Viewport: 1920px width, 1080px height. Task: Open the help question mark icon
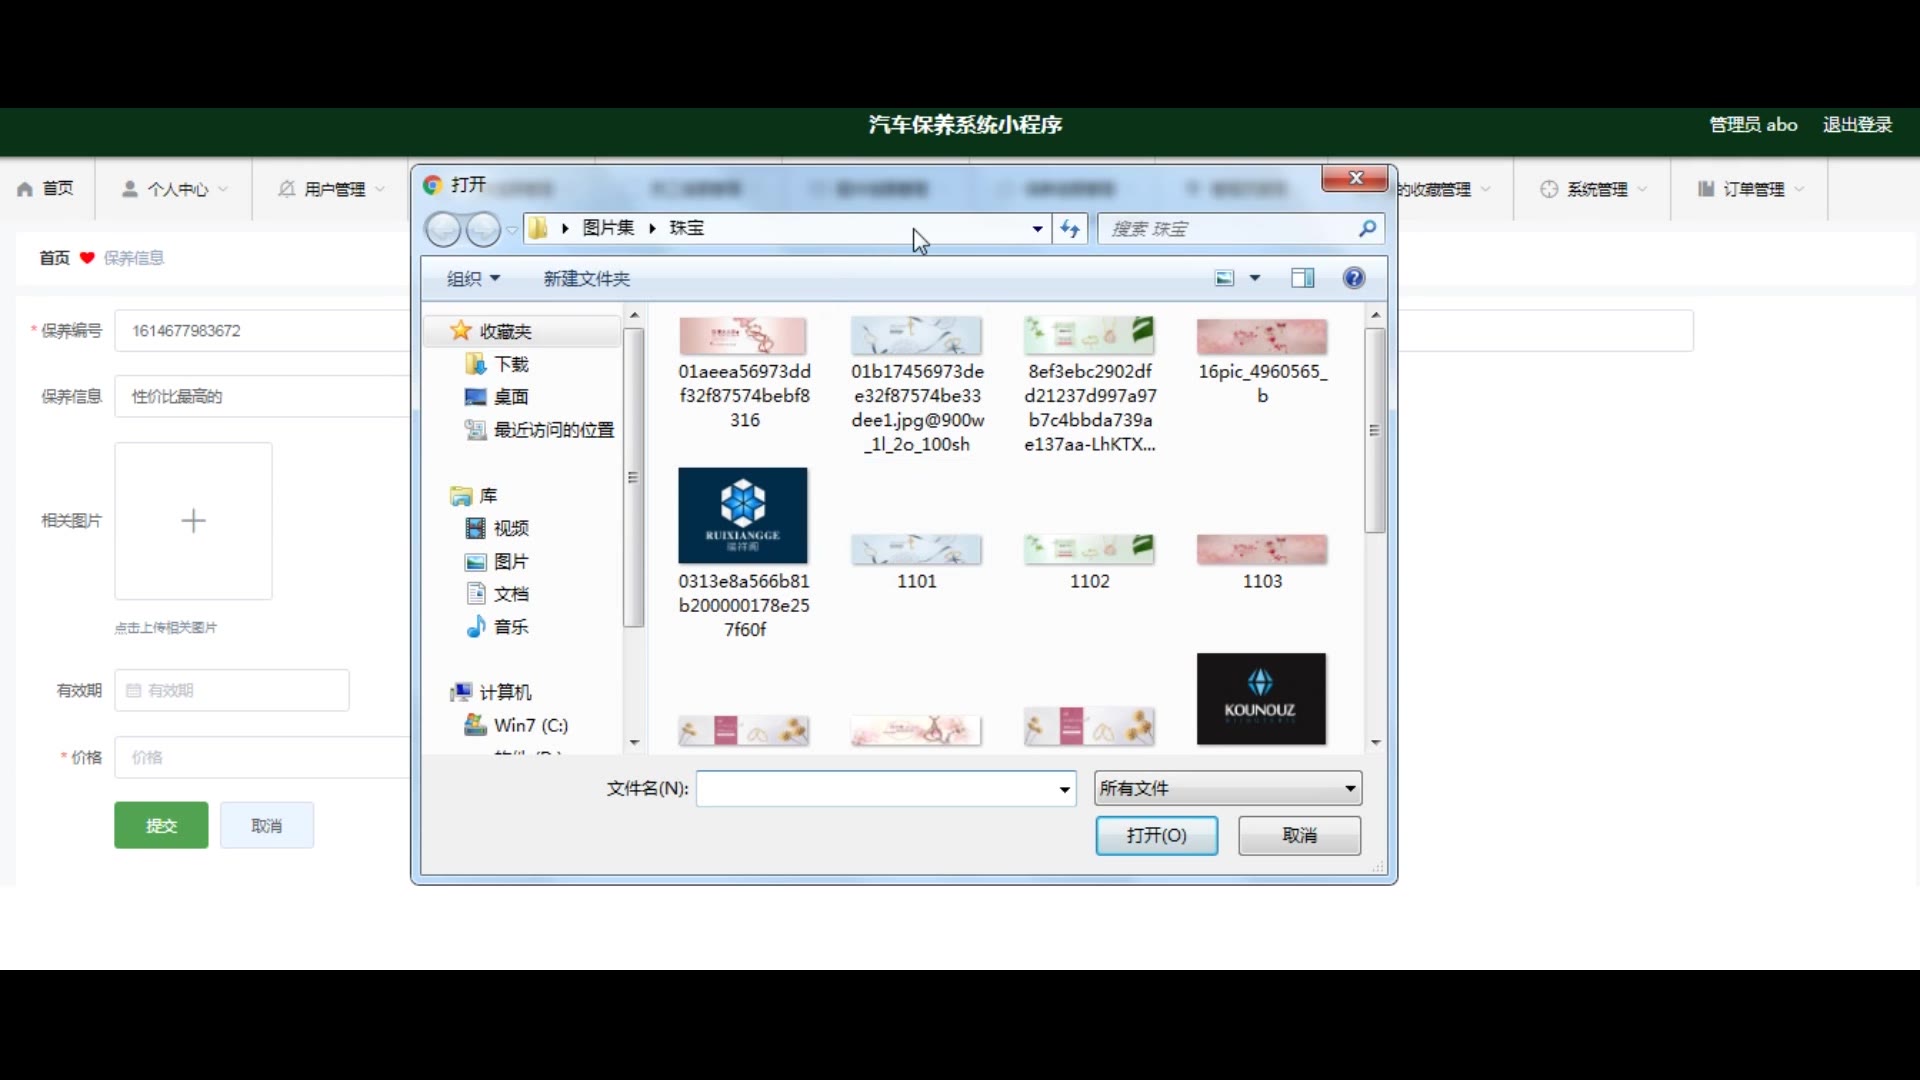(x=1354, y=278)
